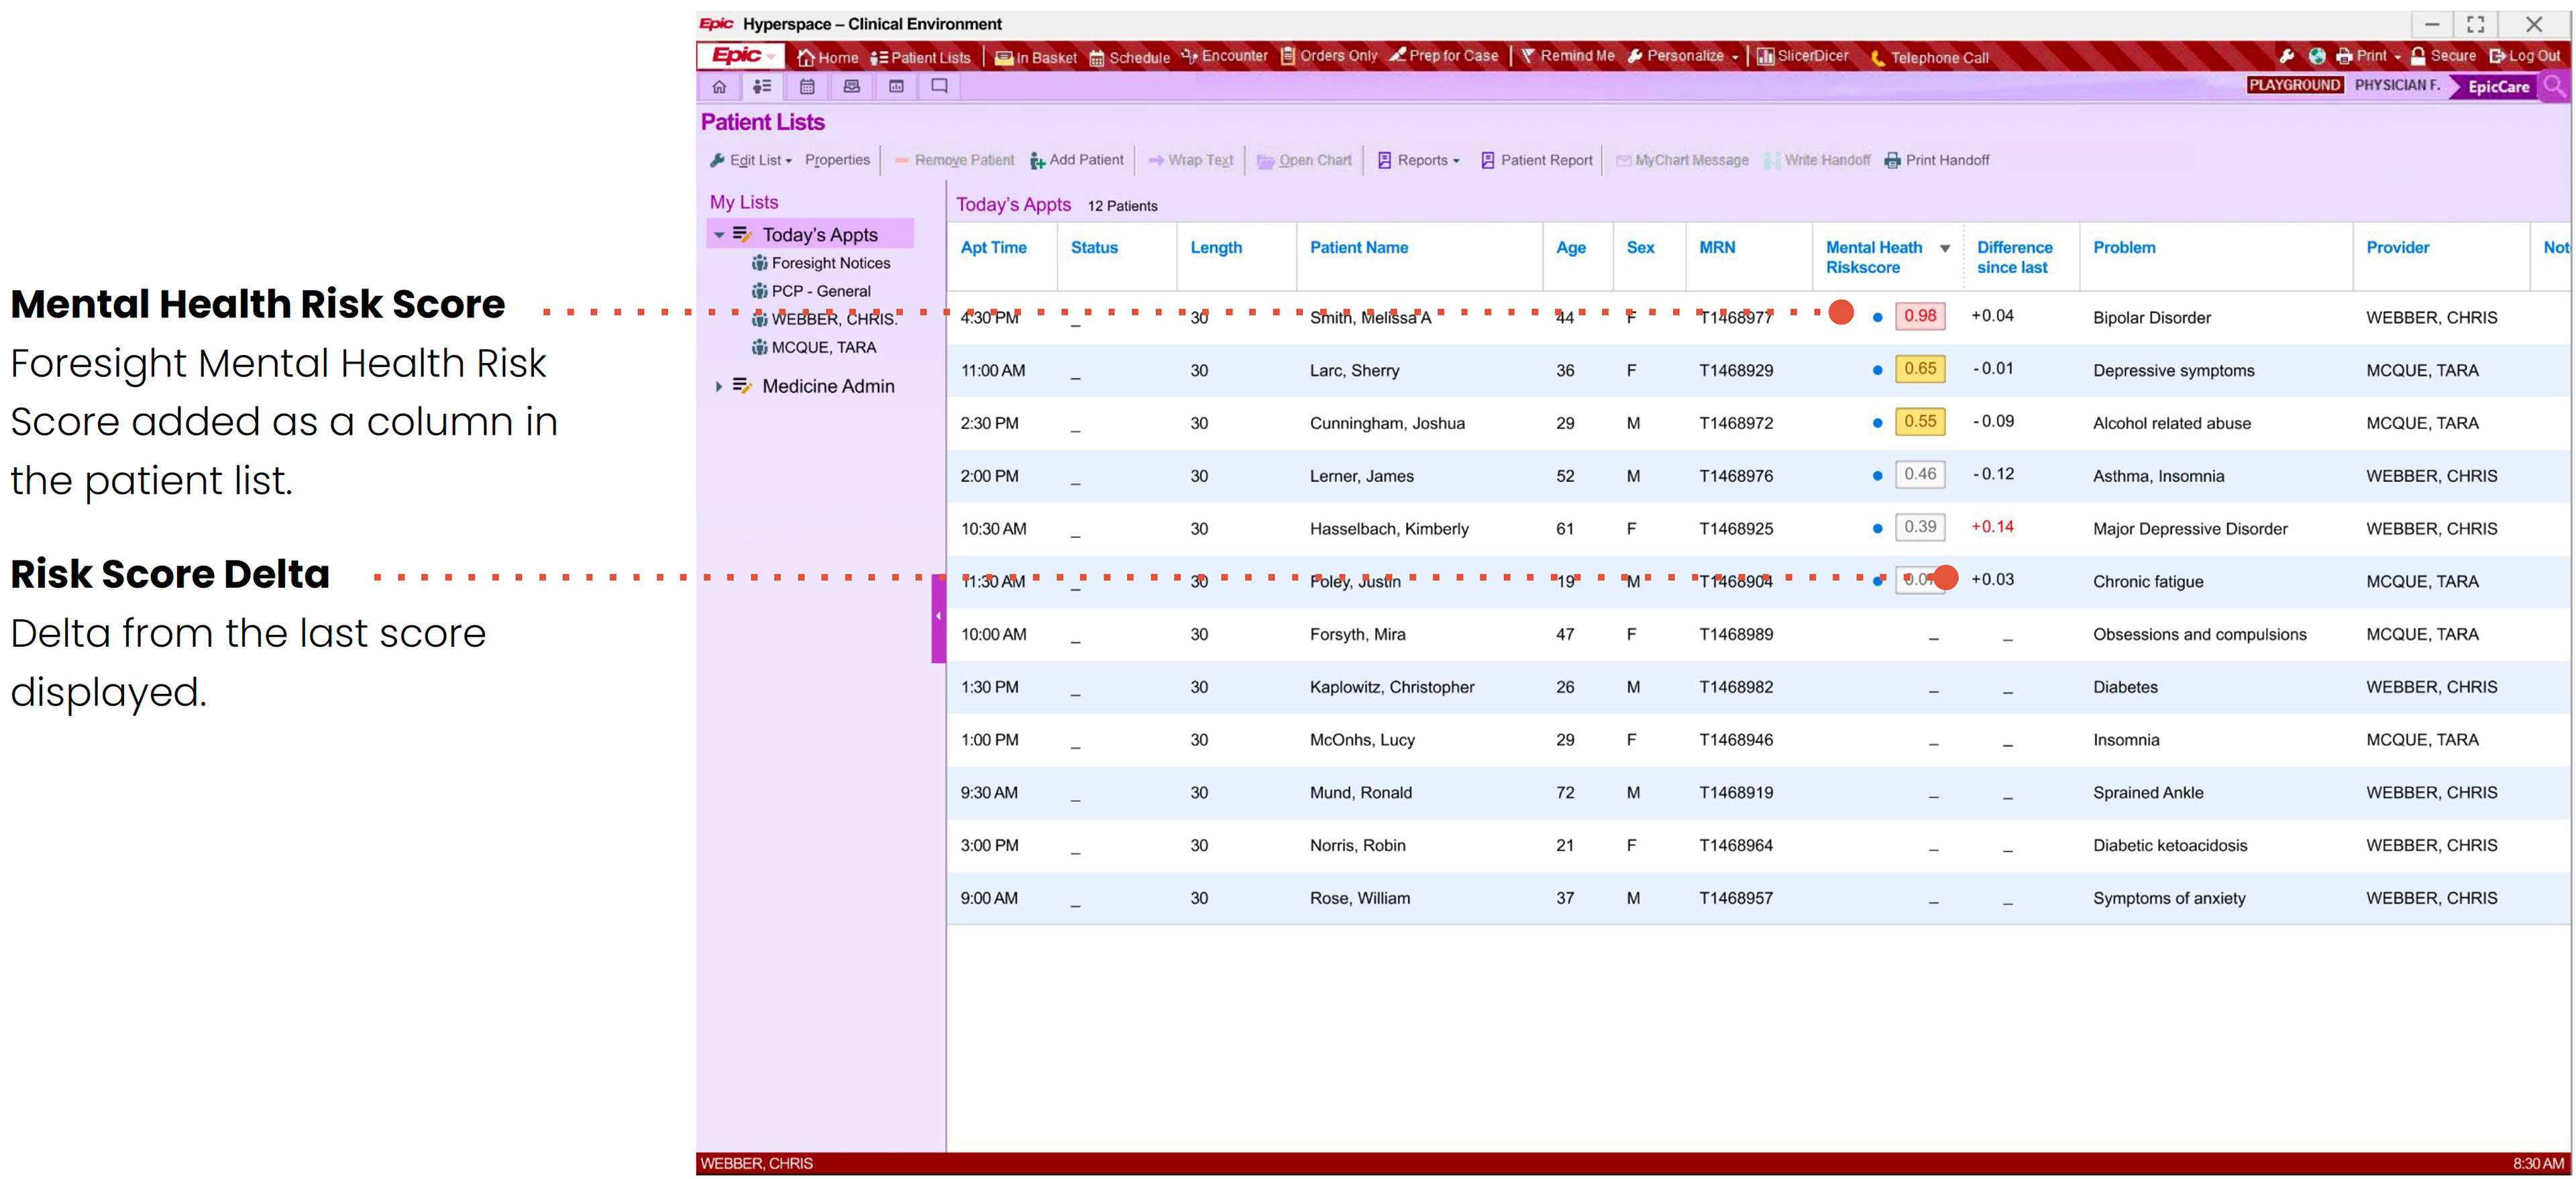Click Log Out
The width and height of the screenshot is (2576, 1179).
pyautogui.click(x=2525, y=56)
